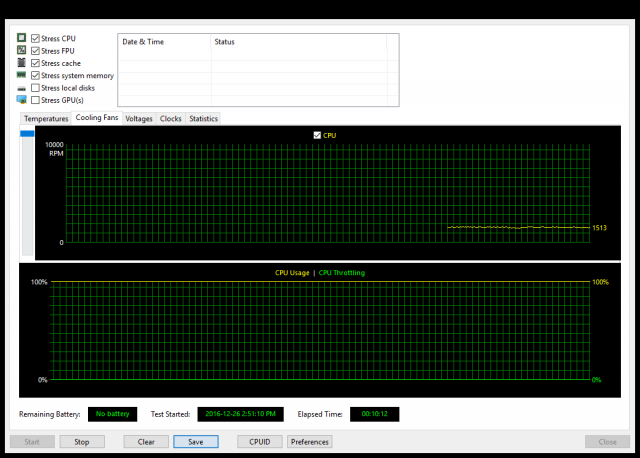This screenshot has height=458, width=640.
Task: Select the Statistics tab
Action: 203,119
